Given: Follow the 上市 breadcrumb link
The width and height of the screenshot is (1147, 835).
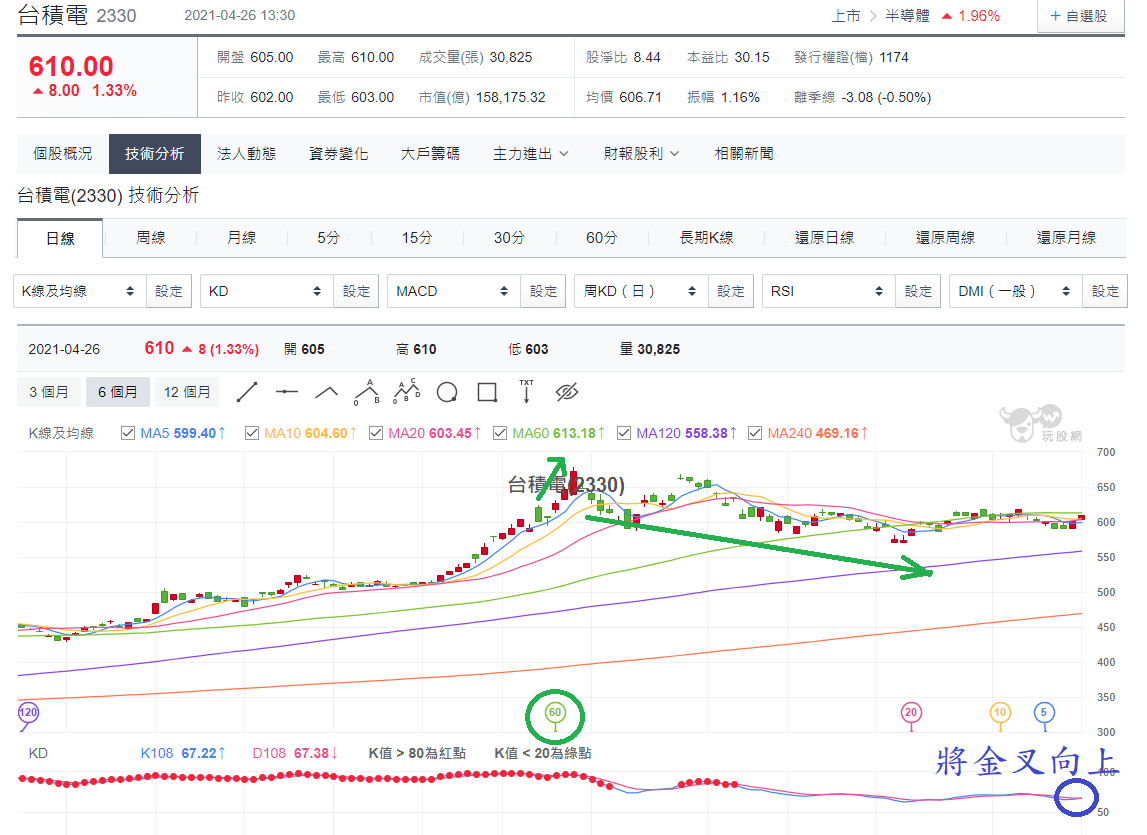Looking at the screenshot, I should 846,16.
